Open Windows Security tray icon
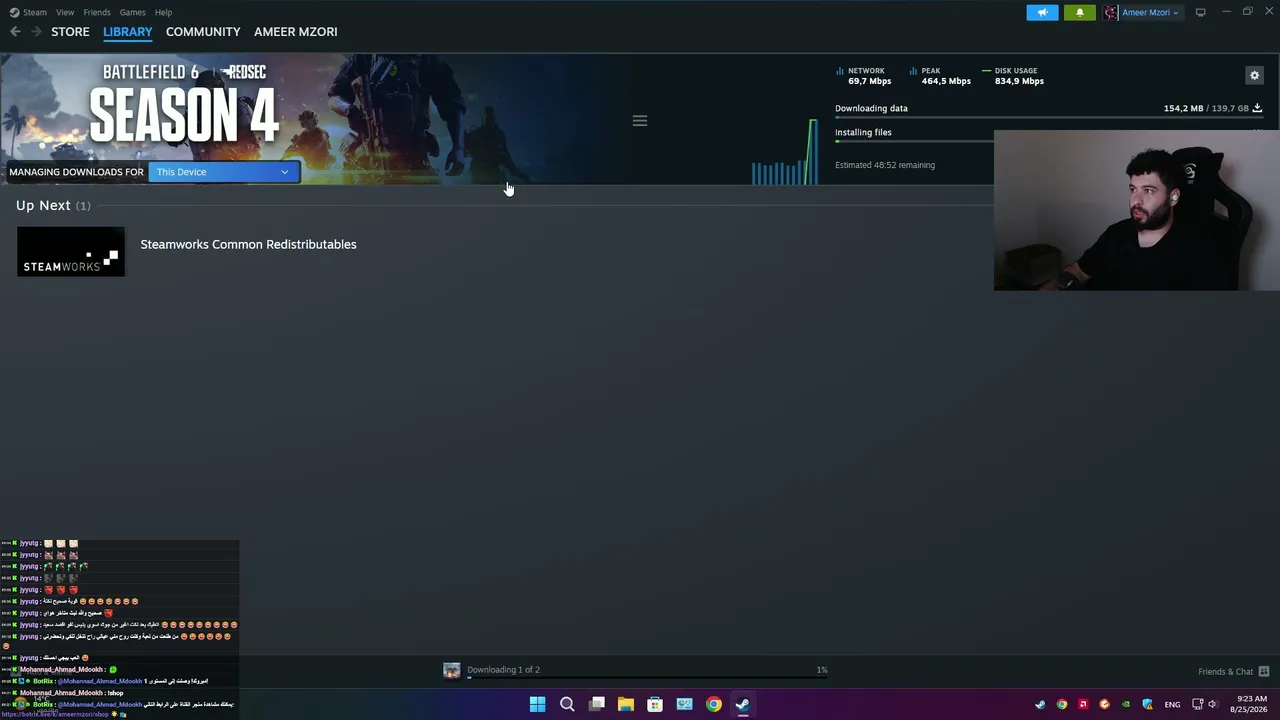This screenshot has height=720, width=1280. 1147,704
